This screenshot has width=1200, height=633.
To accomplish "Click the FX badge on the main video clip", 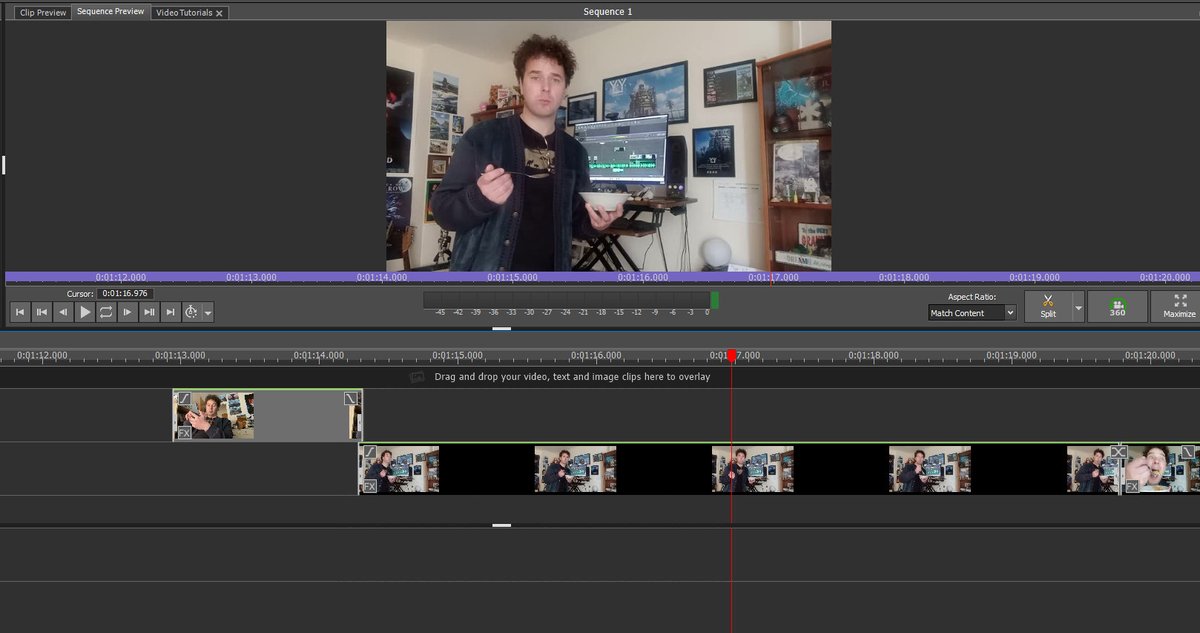I will (370, 485).
